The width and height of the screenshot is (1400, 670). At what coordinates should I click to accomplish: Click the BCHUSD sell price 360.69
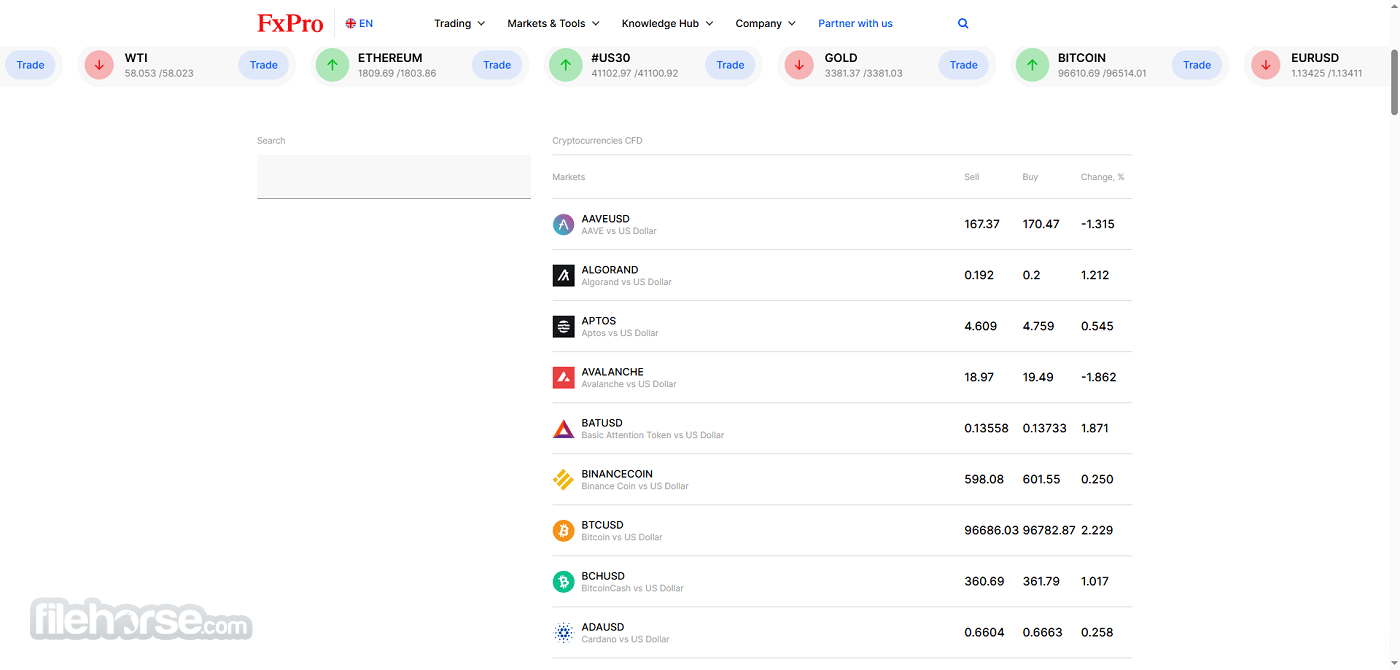[x=984, y=581]
